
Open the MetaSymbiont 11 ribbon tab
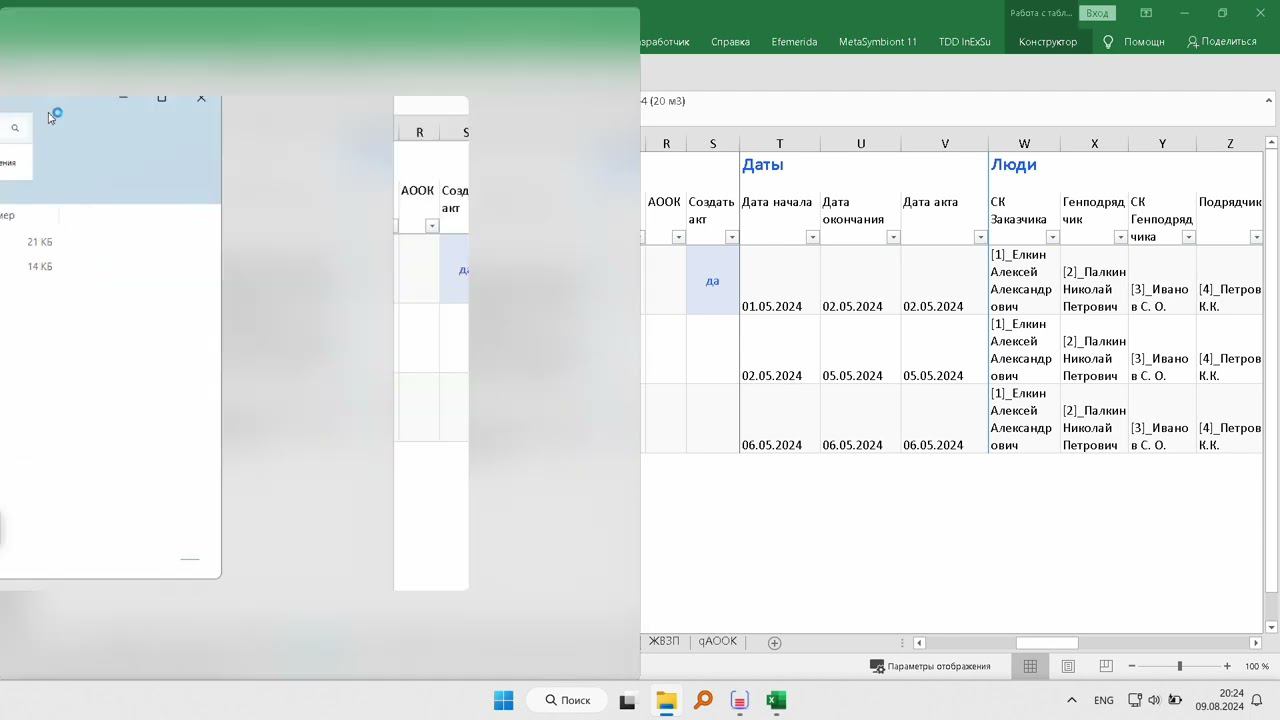pos(878,42)
